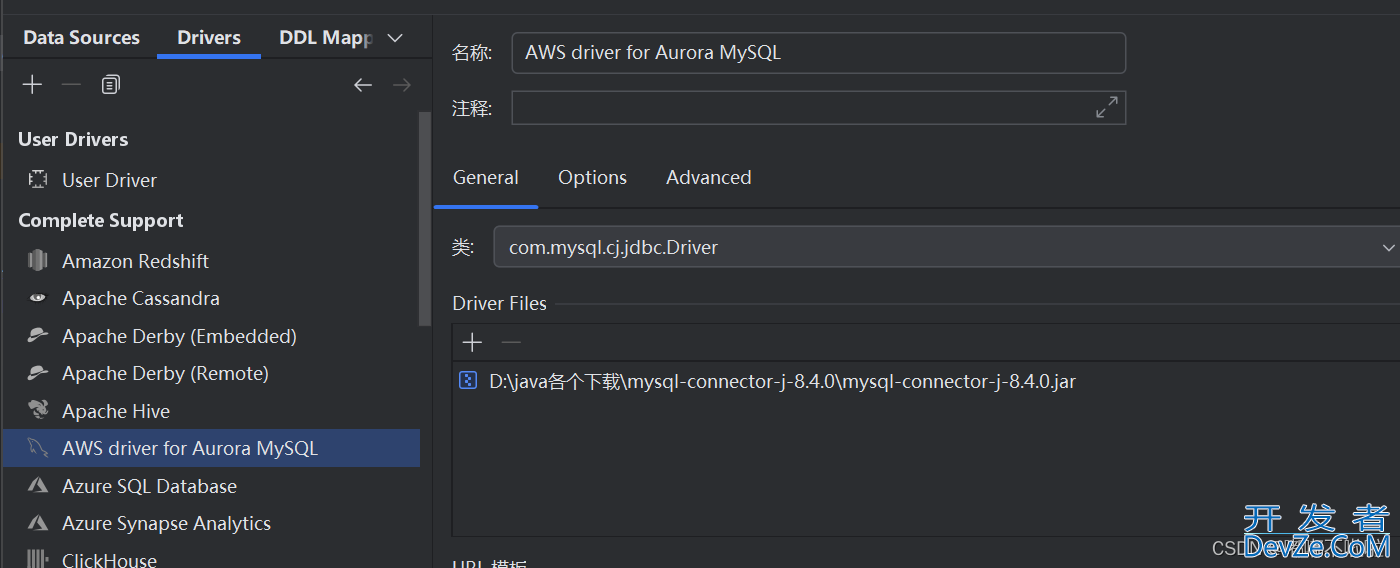Select ClickHouse driver
The width and height of the screenshot is (1400, 568).
(210, 558)
